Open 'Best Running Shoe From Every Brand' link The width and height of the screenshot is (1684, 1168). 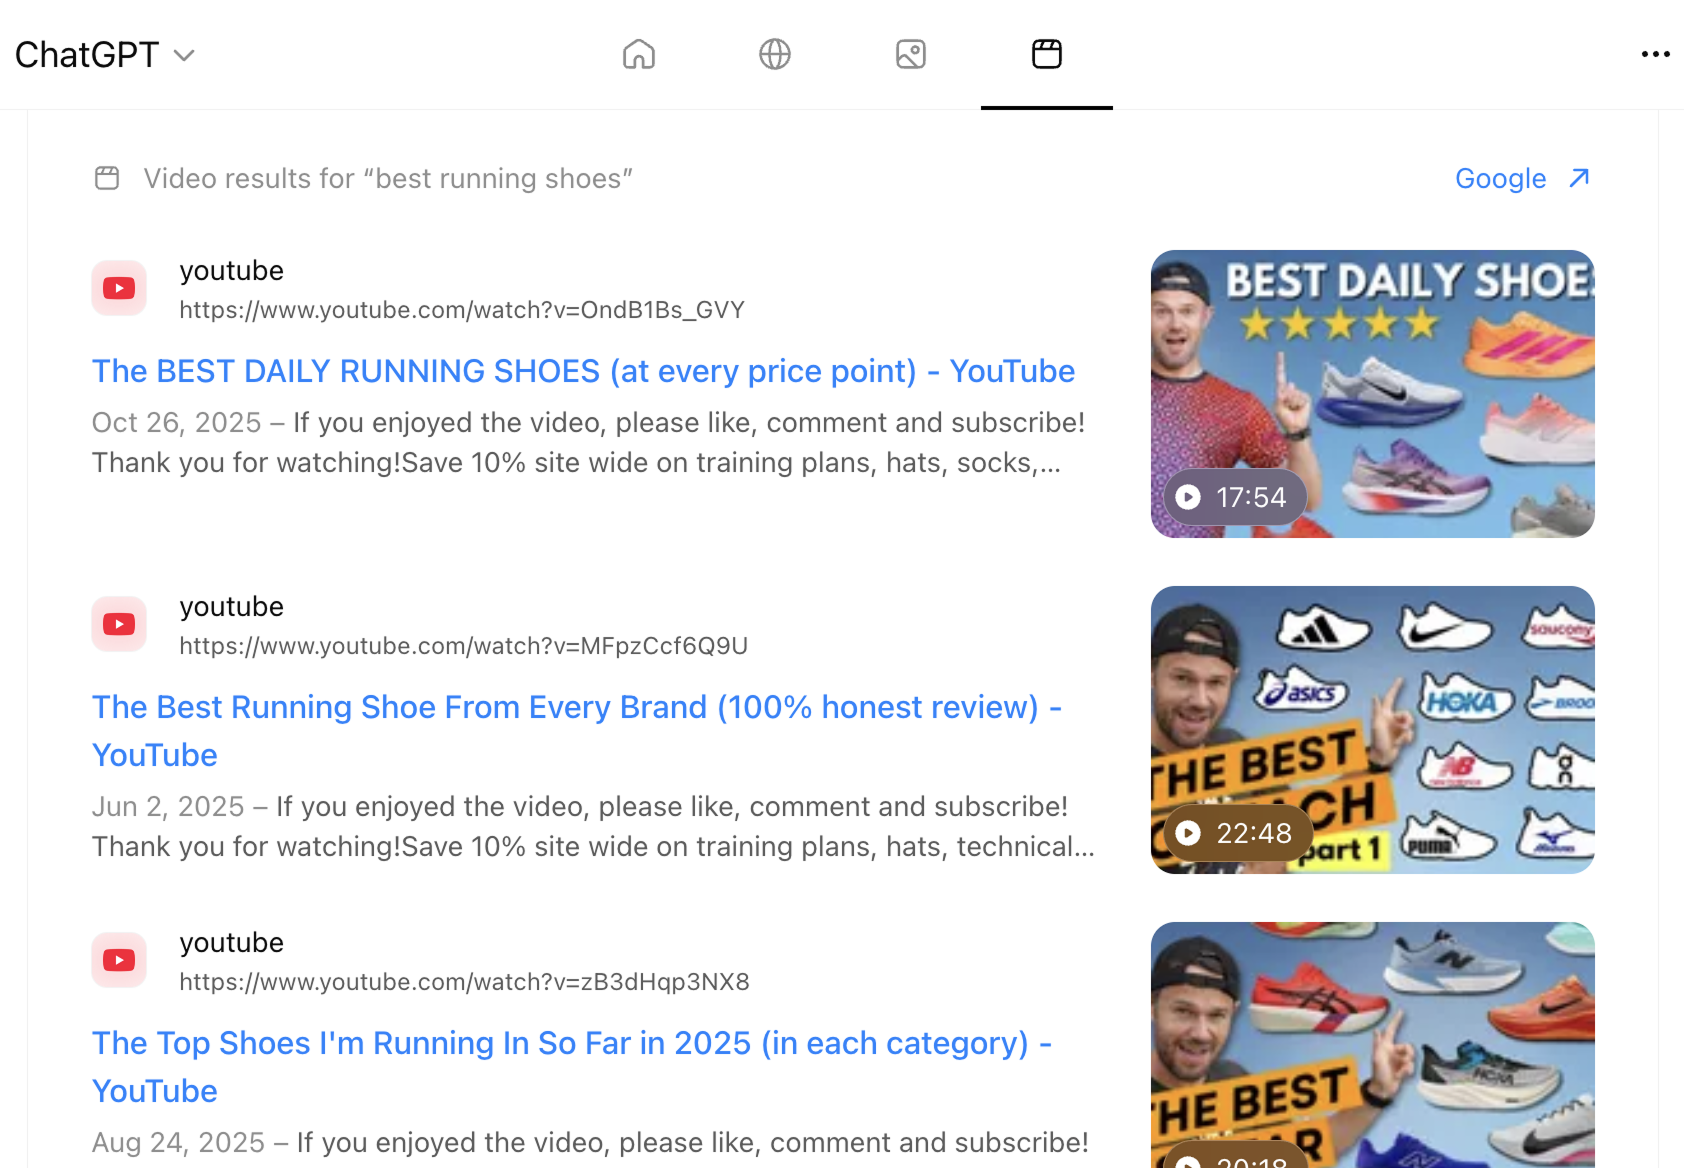tap(577, 731)
